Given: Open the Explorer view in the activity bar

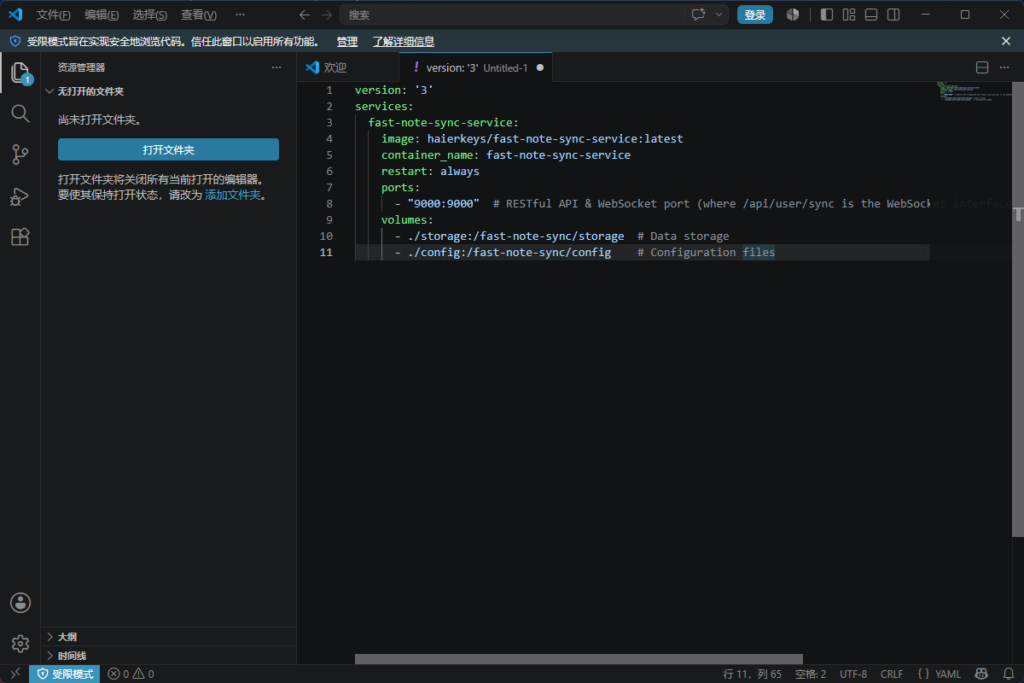Looking at the screenshot, I should [x=20, y=72].
